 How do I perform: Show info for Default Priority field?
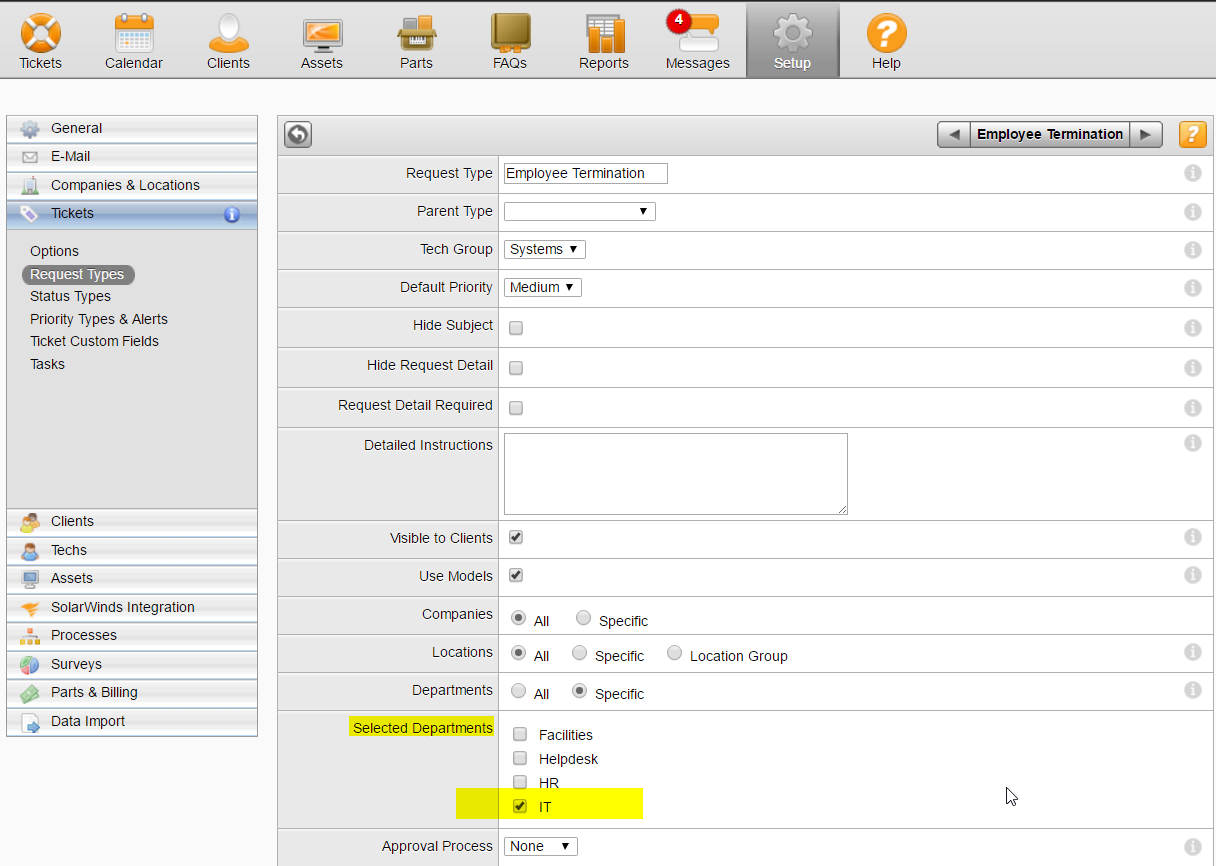pos(1192,288)
